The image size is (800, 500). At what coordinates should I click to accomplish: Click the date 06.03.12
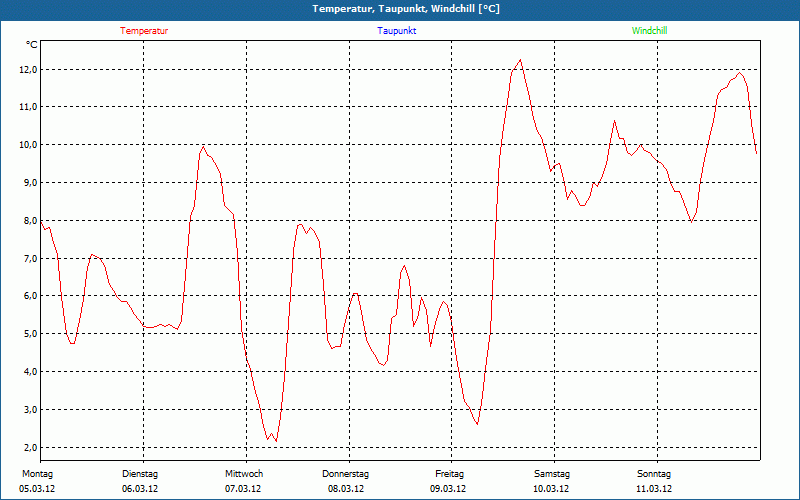140,489
